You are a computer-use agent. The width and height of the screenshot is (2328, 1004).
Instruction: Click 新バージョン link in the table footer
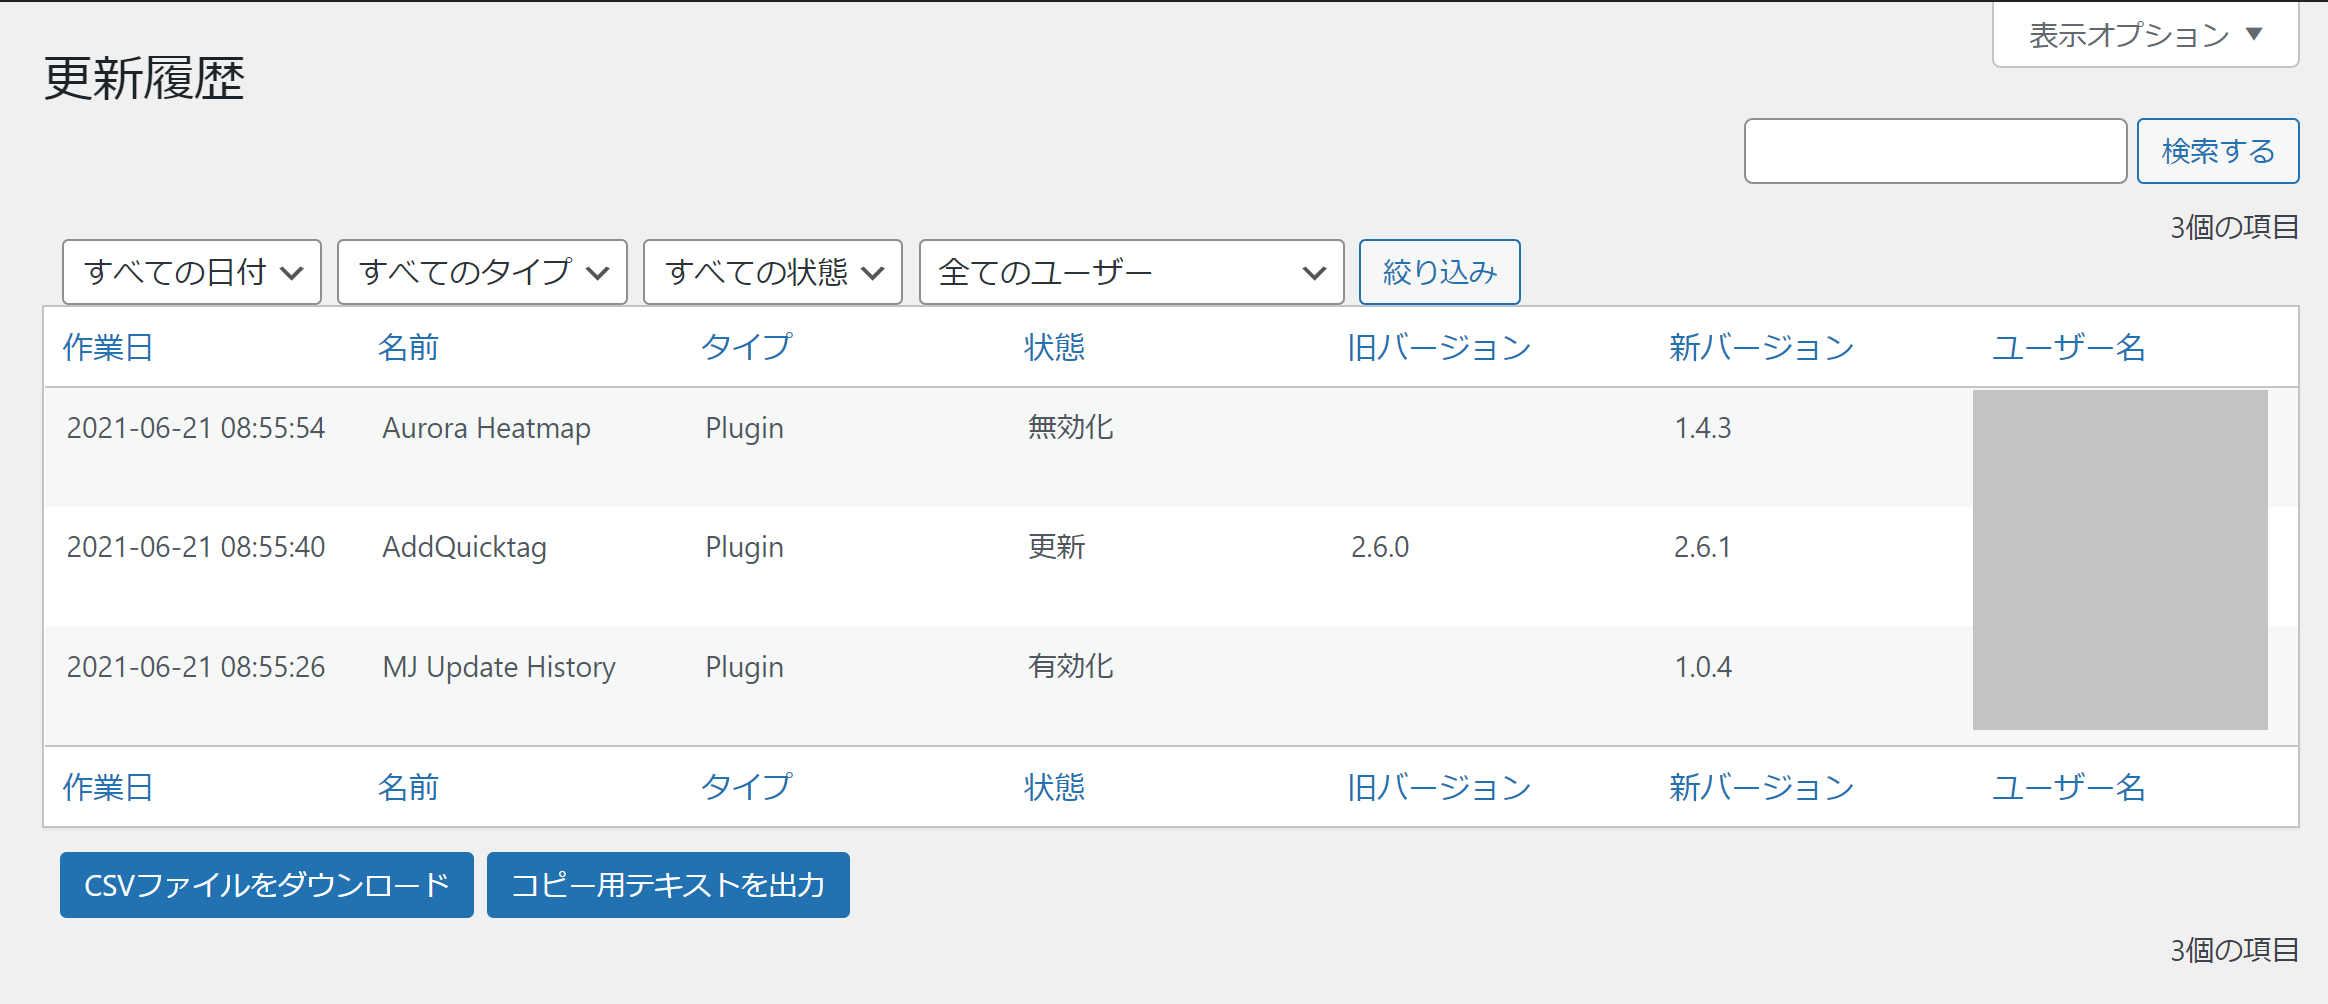(x=1761, y=787)
